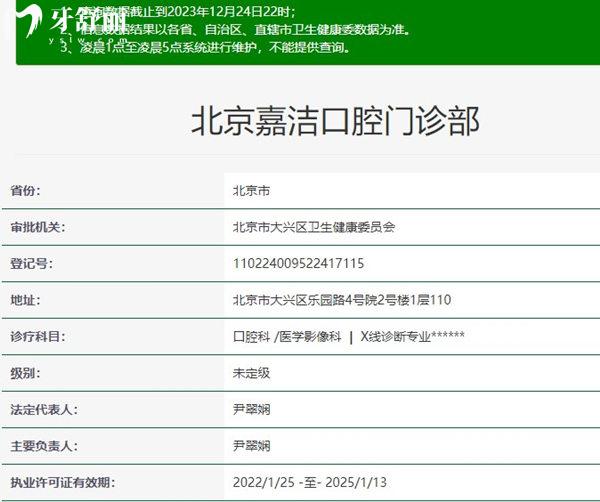Viewport: 600px width, 502px height.
Task: Select the 审批机关 label
Action: pyautogui.click(x=38, y=227)
